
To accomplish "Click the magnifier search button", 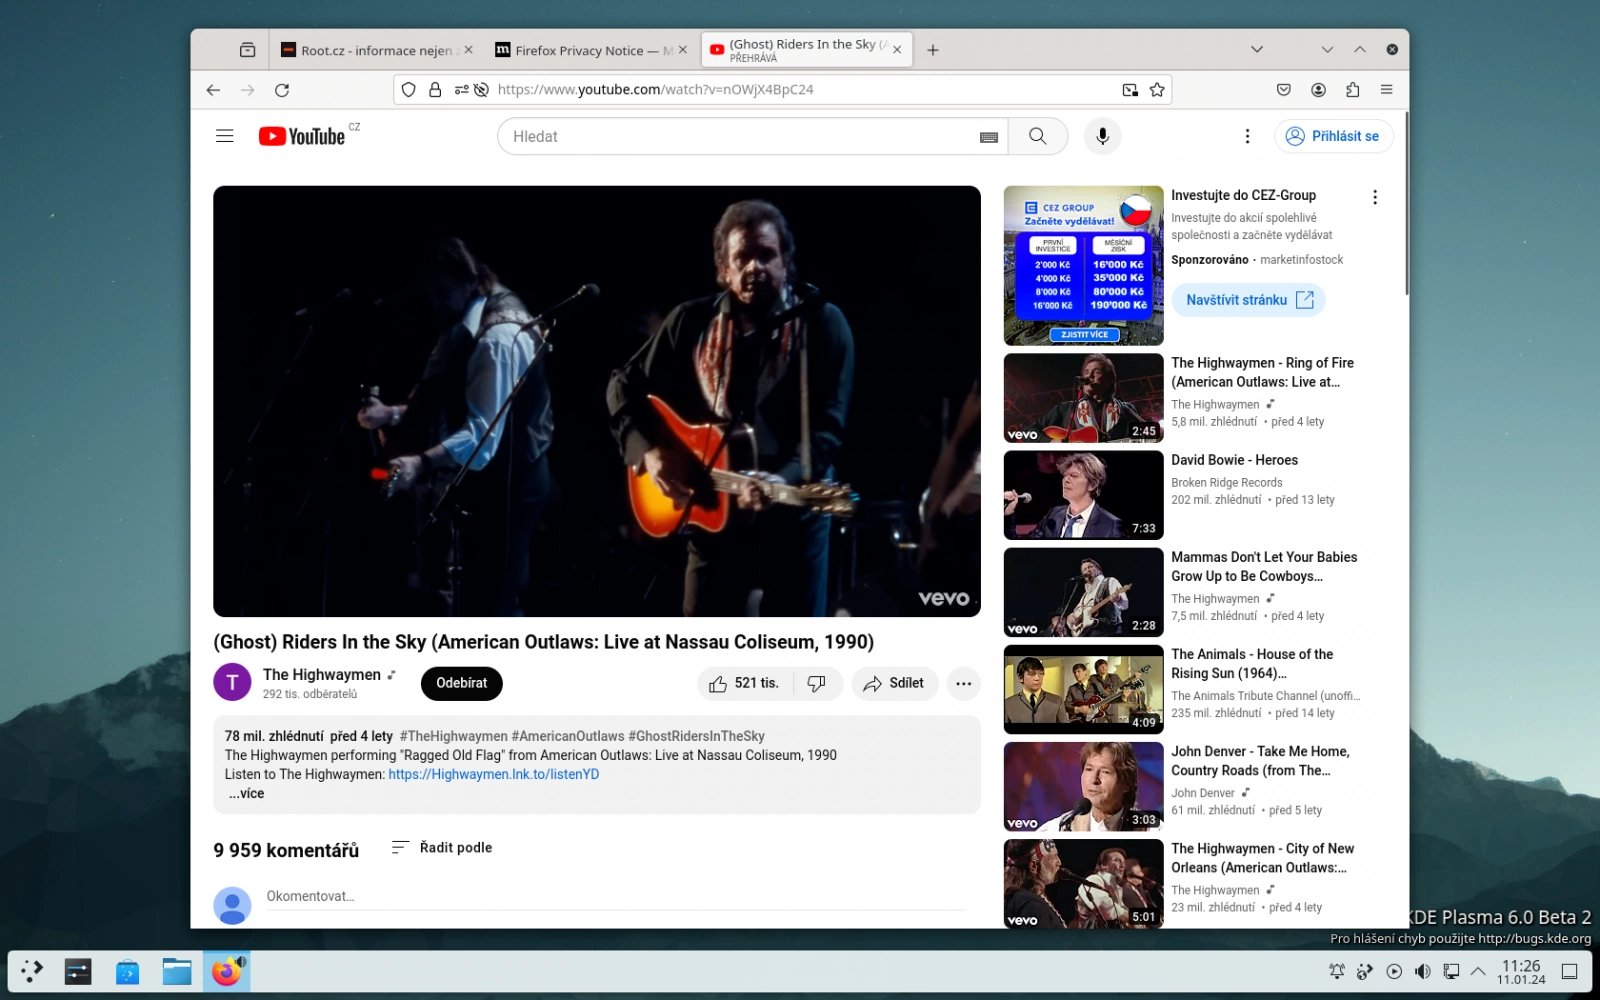I will [1038, 136].
